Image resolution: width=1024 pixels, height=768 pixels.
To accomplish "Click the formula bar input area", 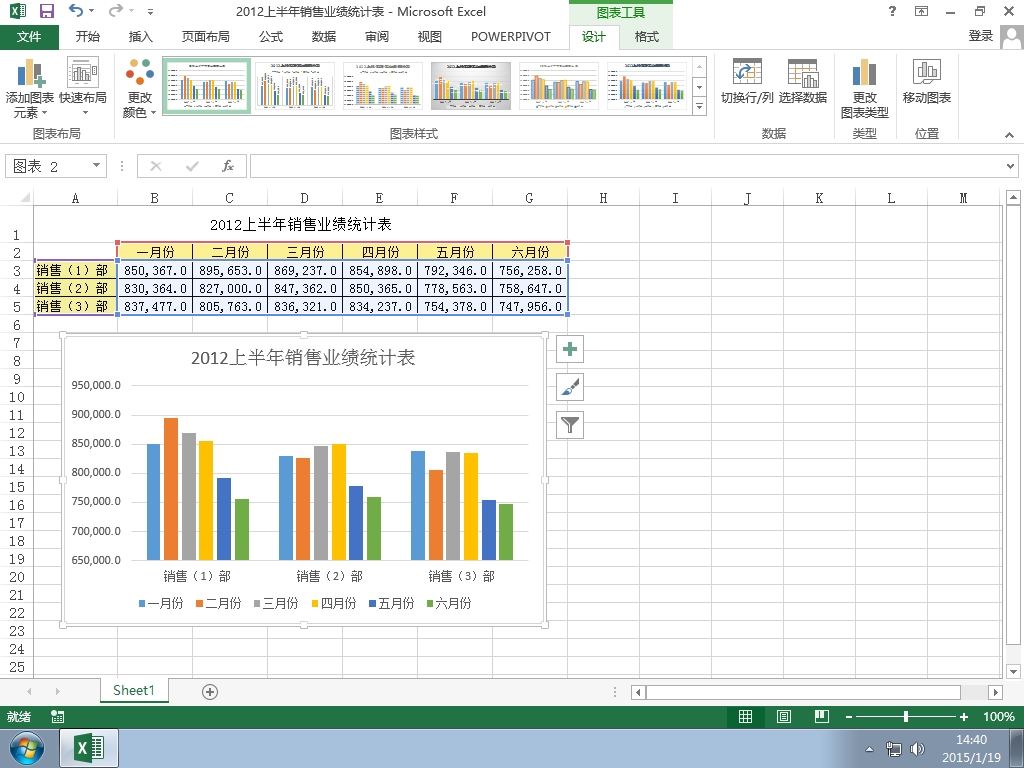I will (627, 166).
